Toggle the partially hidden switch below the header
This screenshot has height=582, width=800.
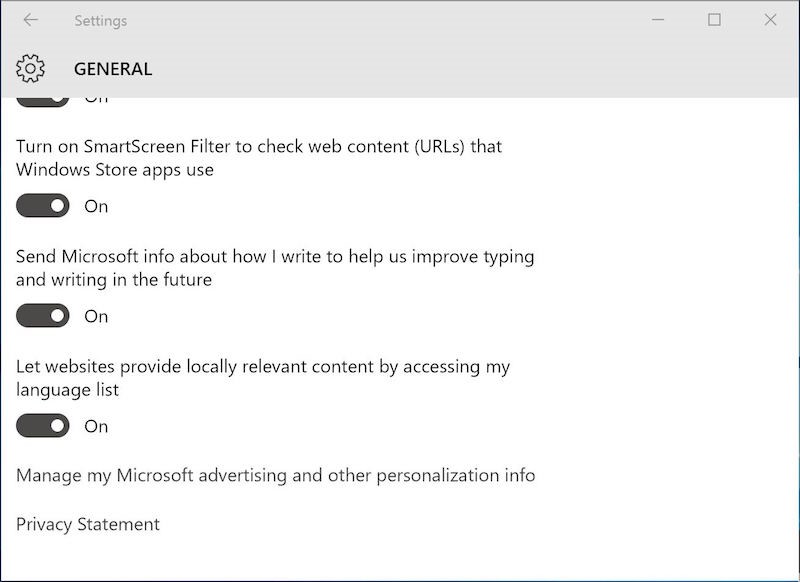click(43, 101)
